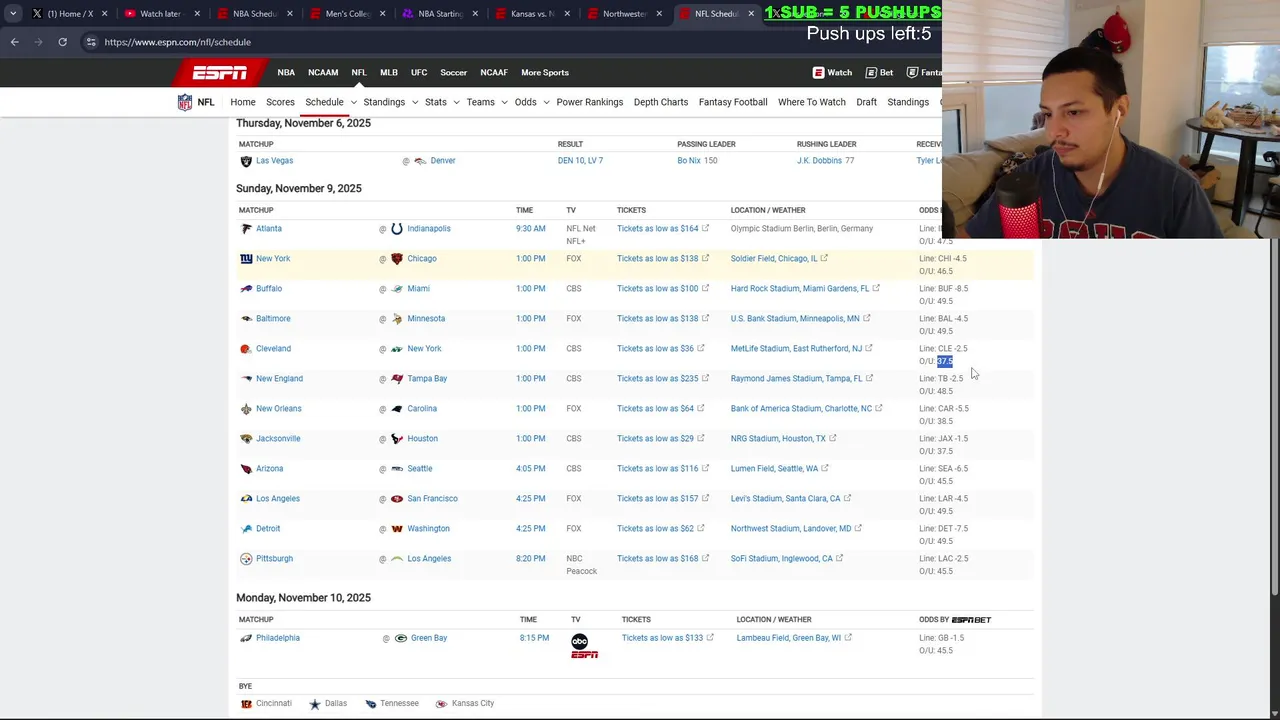The height and width of the screenshot is (720, 1280).
Task: Expand the Standings dropdown chevron
Action: pyautogui.click(x=415, y=102)
